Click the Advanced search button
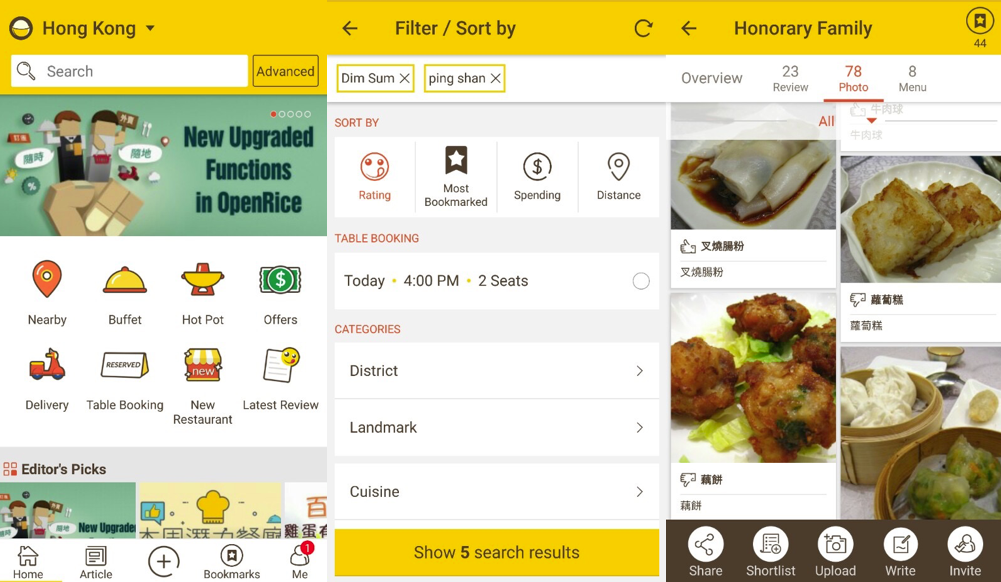1001x582 pixels. pyautogui.click(x=285, y=71)
